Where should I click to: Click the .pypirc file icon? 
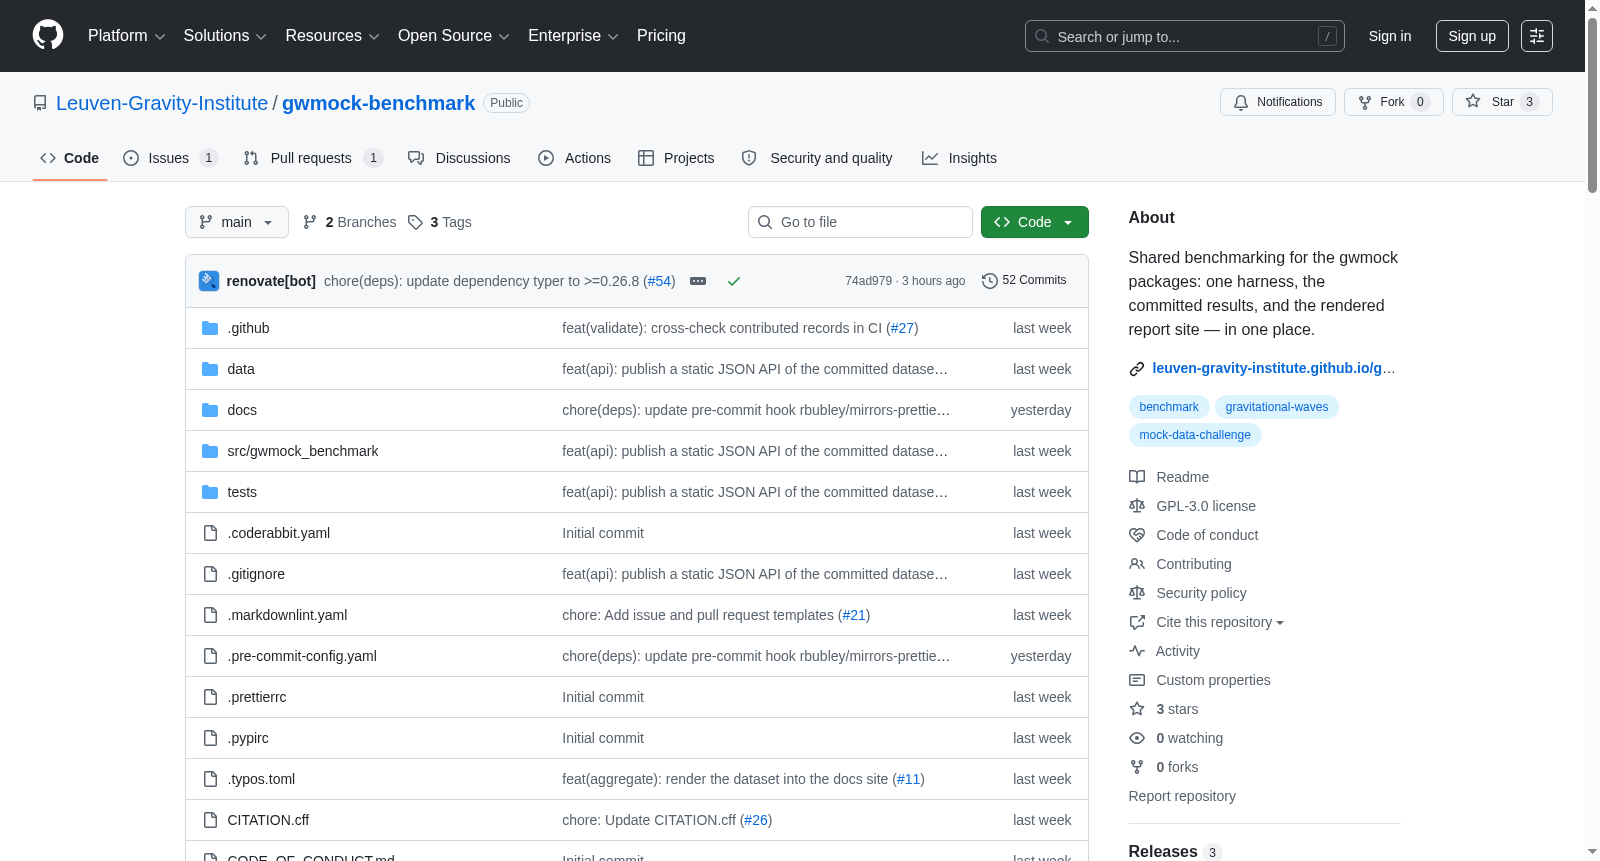(x=210, y=738)
